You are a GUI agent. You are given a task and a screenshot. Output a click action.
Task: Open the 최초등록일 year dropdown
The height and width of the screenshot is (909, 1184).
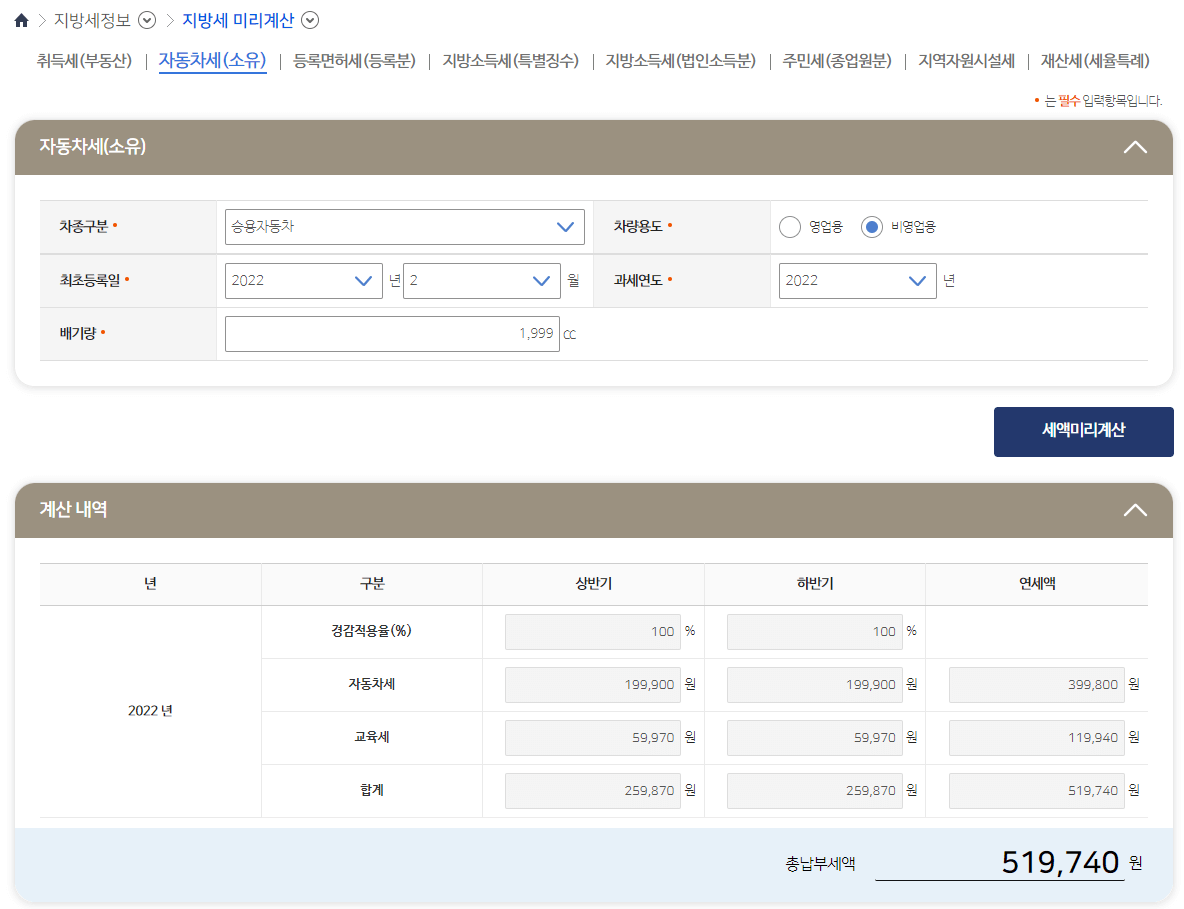tap(304, 281)
